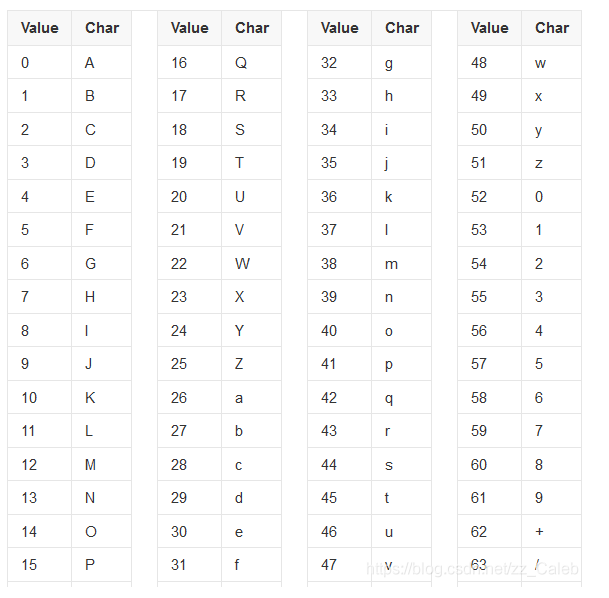The width and height of the screenshot is (609, 598).
Task: Click the fourth table's Char header
Action: (551, 28)
